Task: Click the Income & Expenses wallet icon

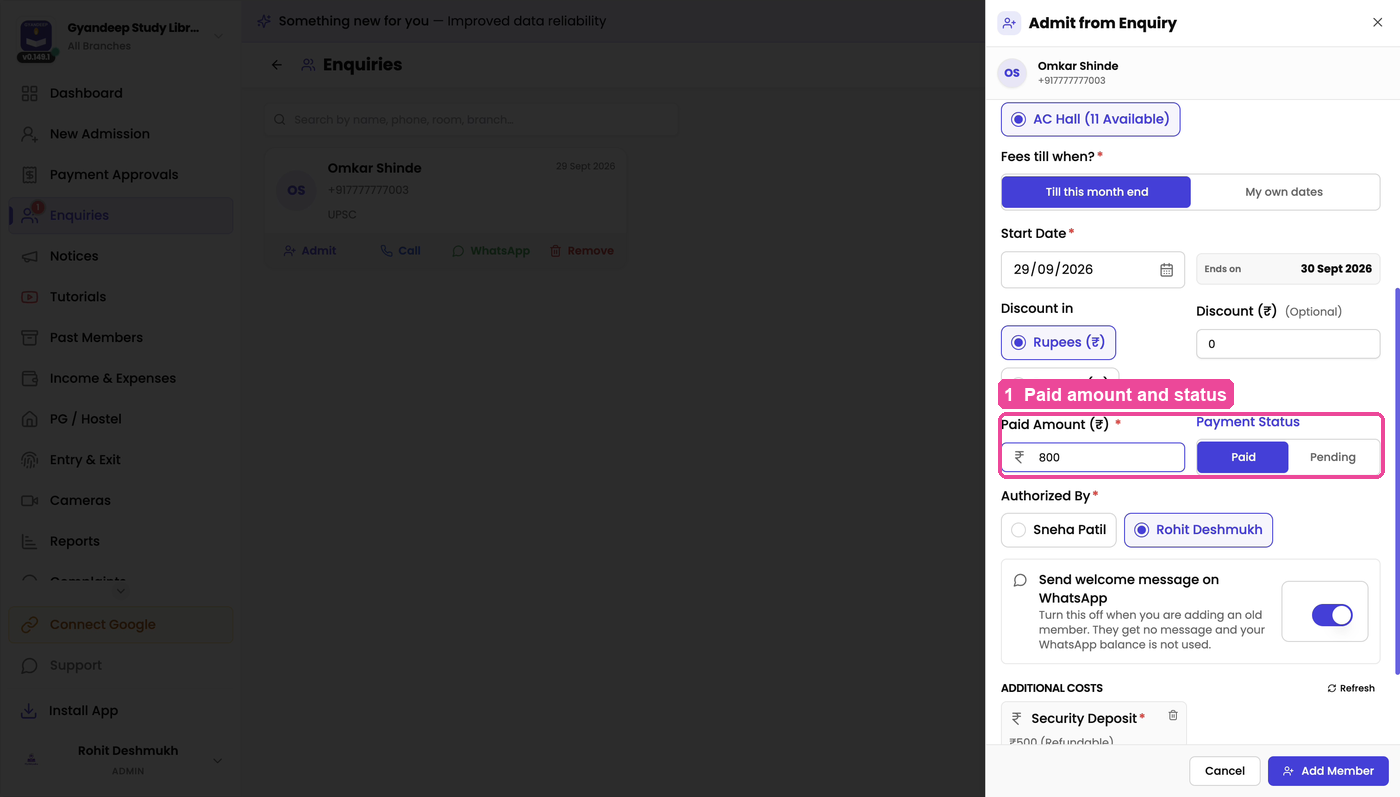Action: click(x=30, y=378)
